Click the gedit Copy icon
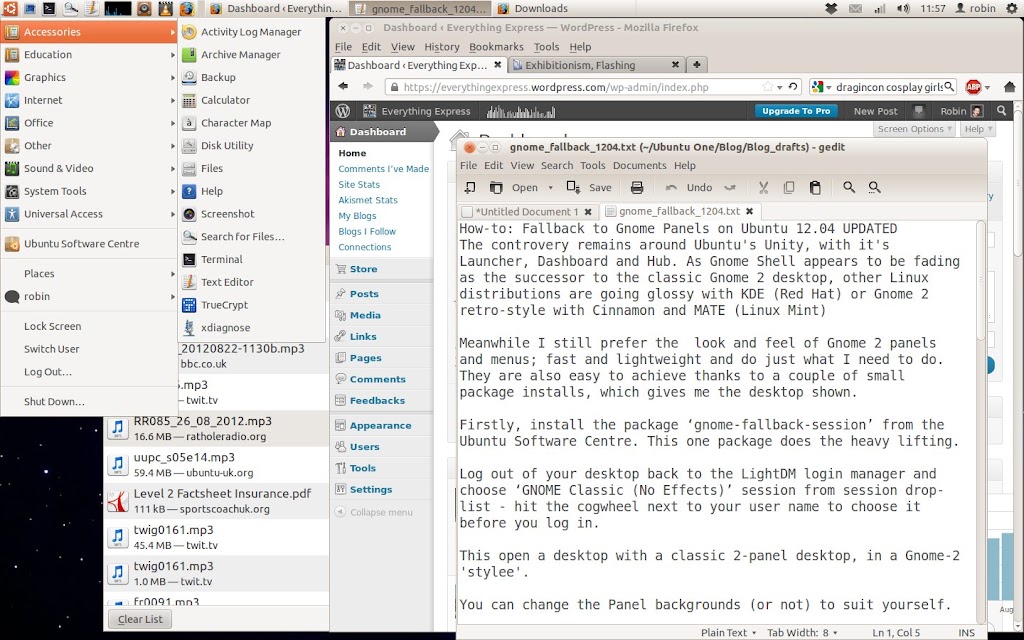 789,187
